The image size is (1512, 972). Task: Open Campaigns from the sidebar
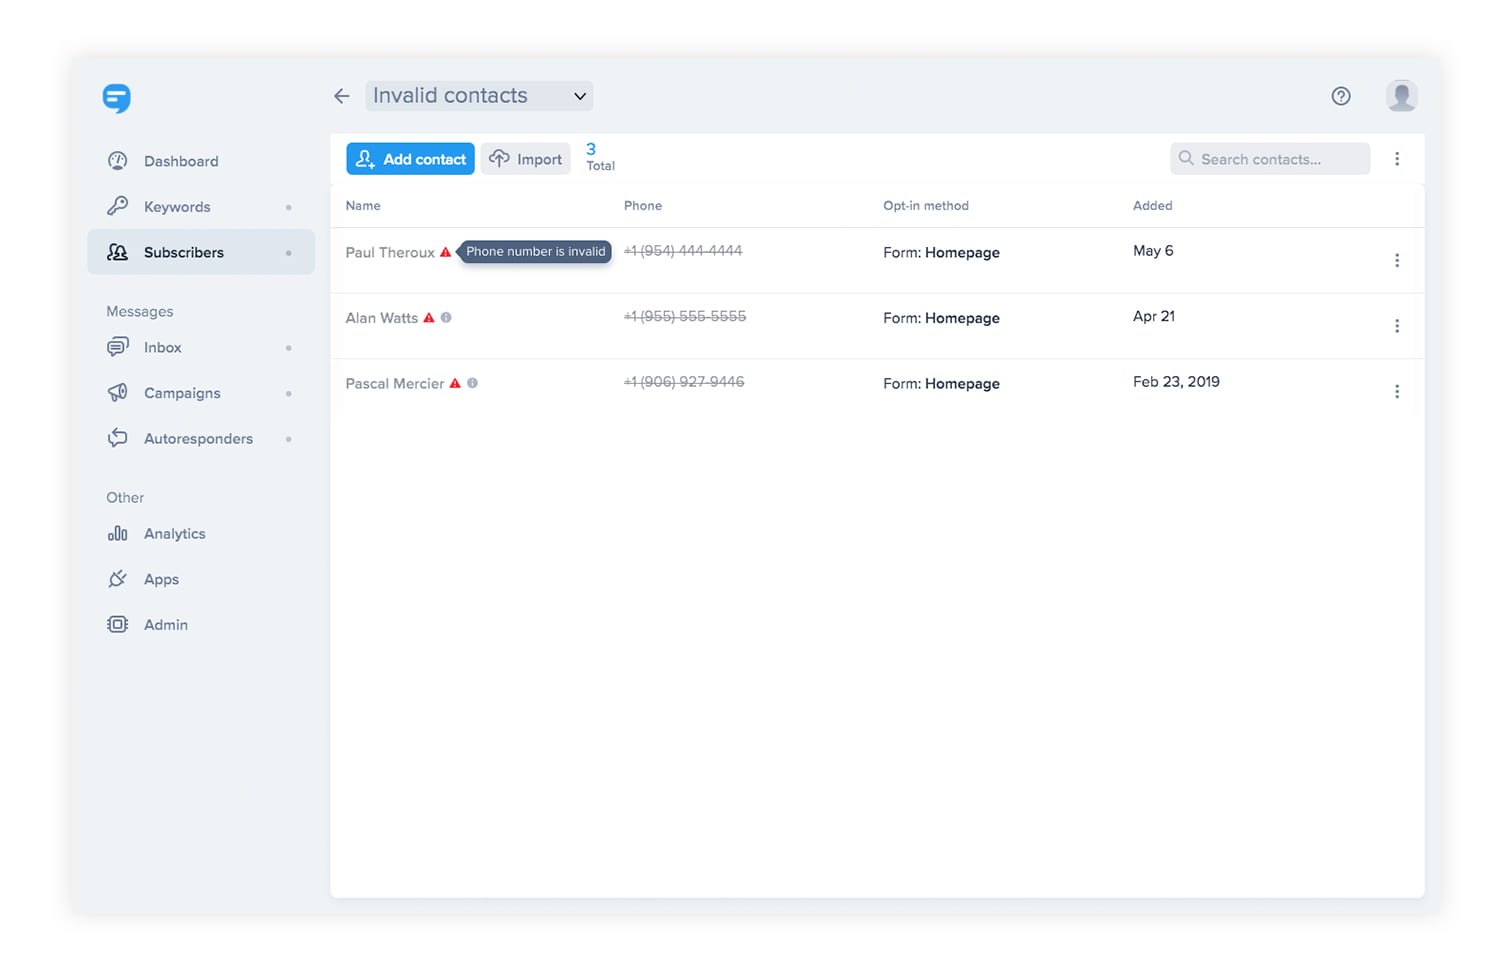tap(182, 393)
